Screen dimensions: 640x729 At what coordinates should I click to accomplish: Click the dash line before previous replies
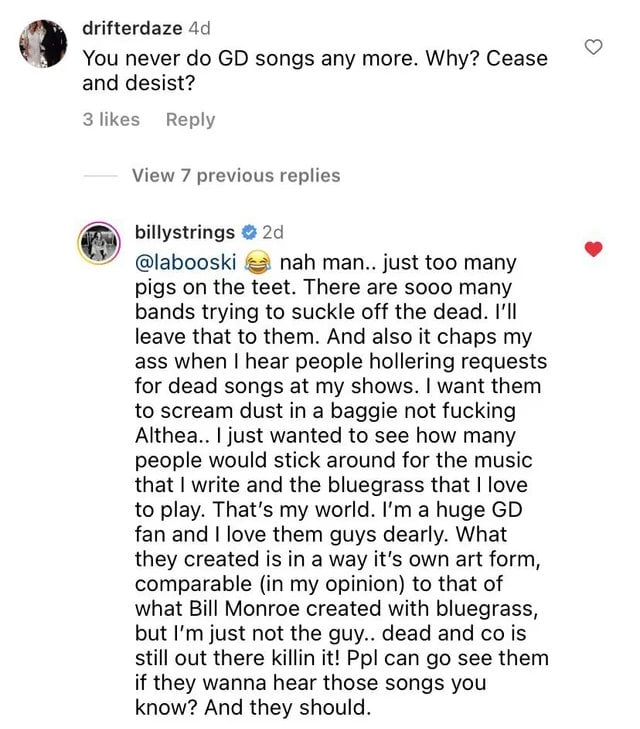[100, 176]
